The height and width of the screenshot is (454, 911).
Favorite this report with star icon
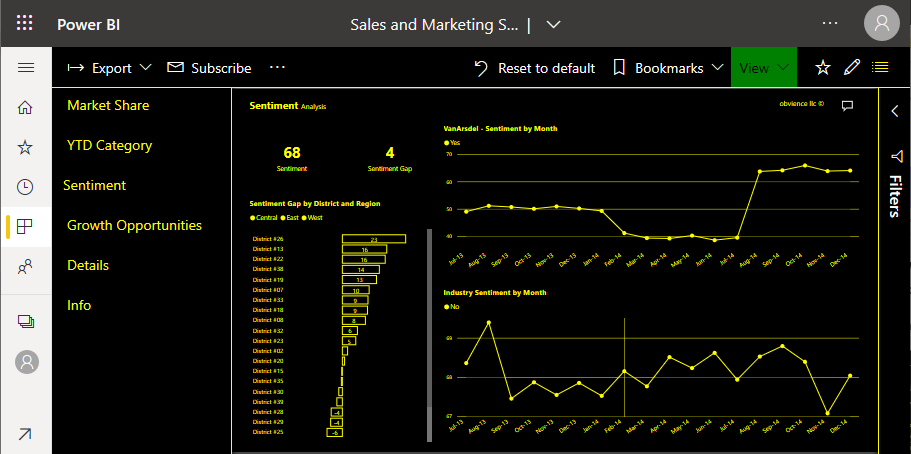click(823, 68)
